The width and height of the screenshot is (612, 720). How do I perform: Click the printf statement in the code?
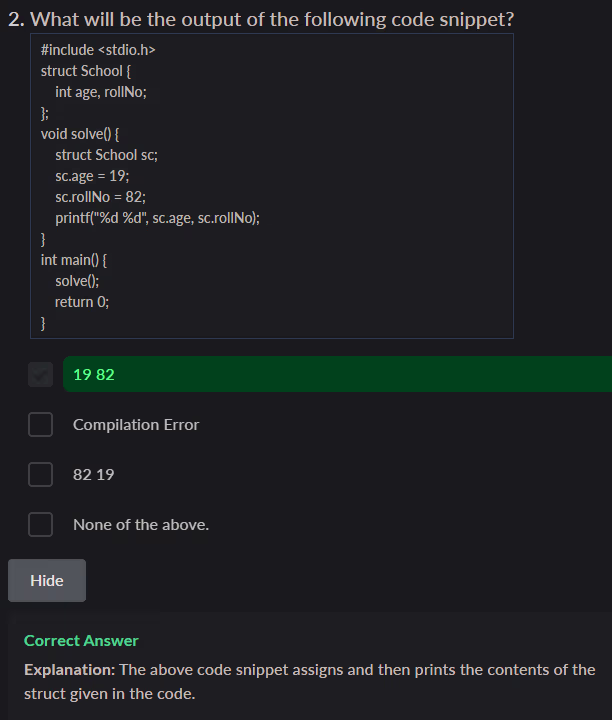click(157, 217)
